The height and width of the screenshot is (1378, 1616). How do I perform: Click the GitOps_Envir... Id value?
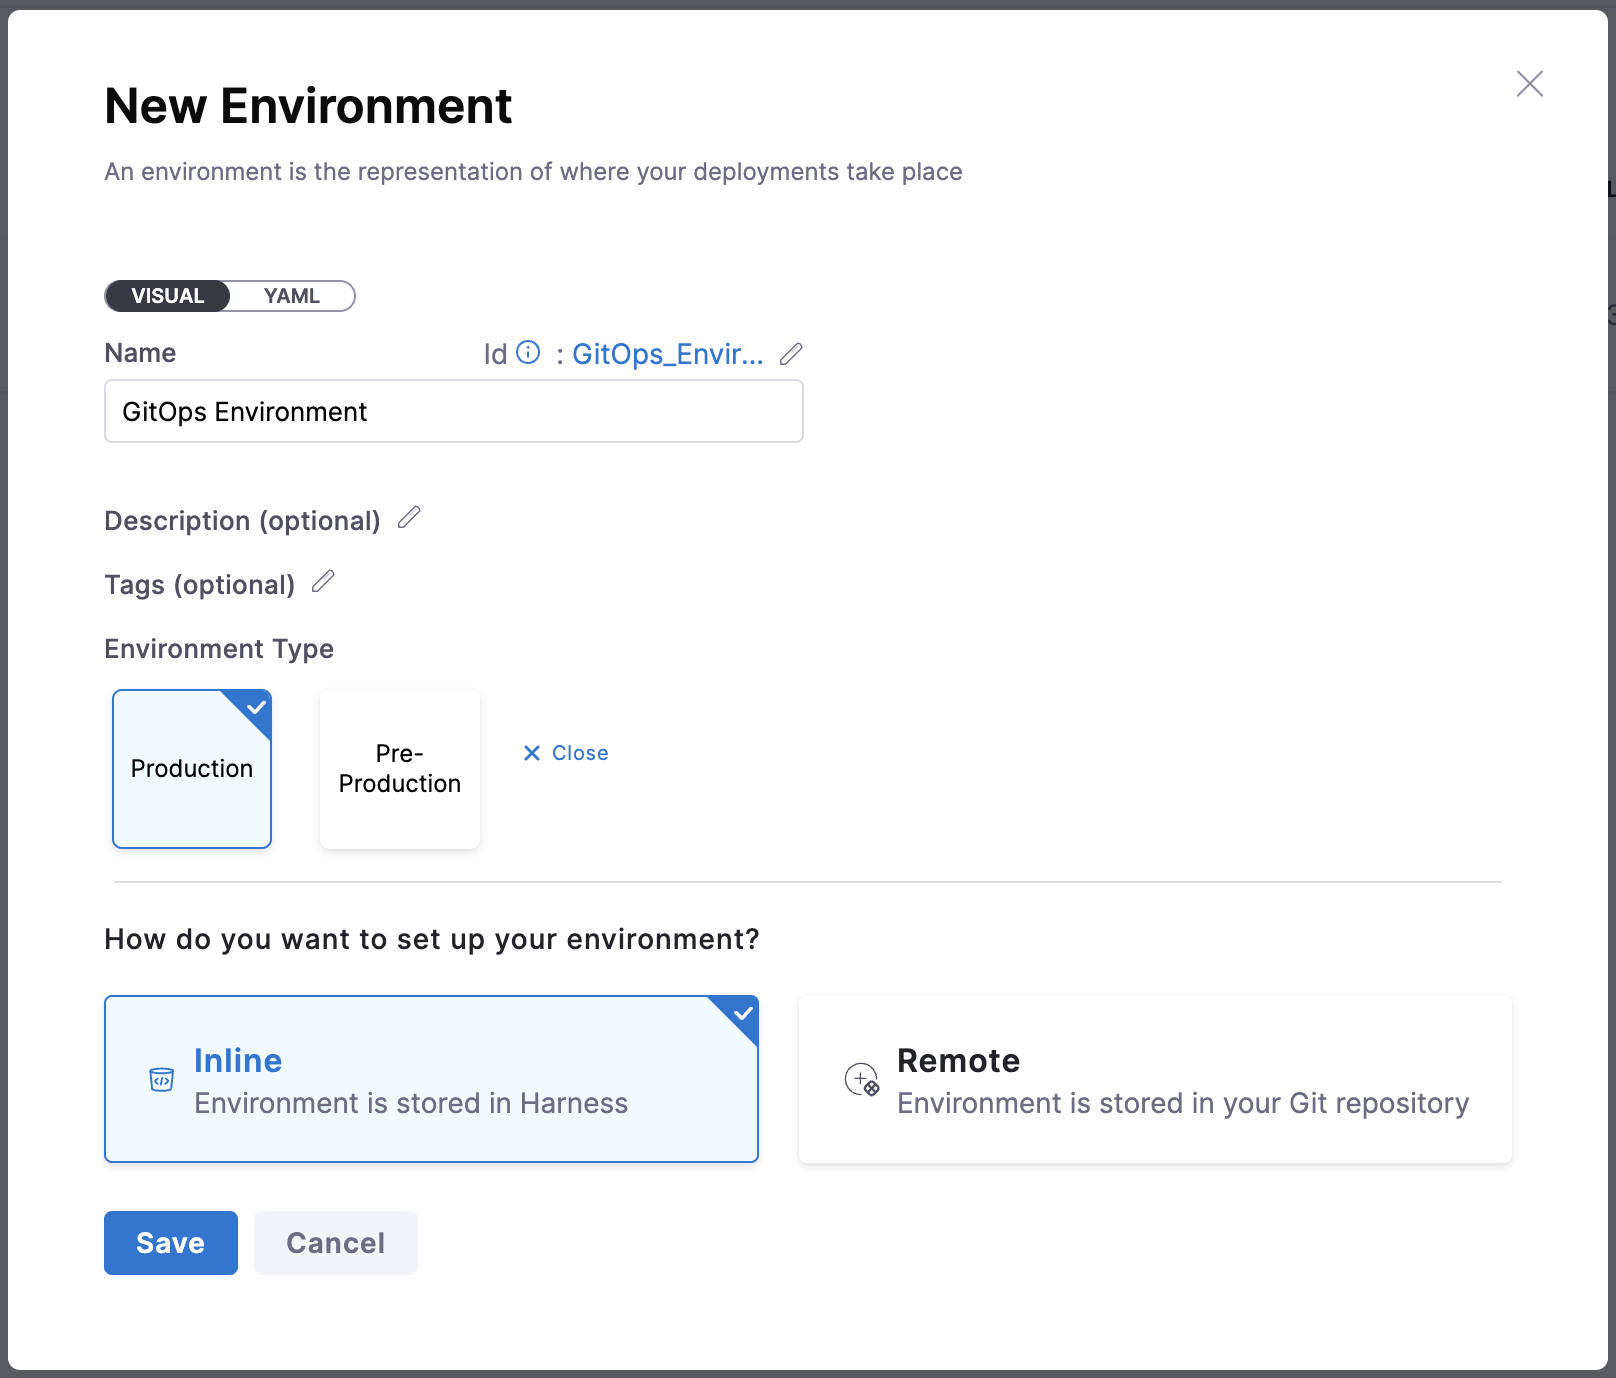[667, 354]
